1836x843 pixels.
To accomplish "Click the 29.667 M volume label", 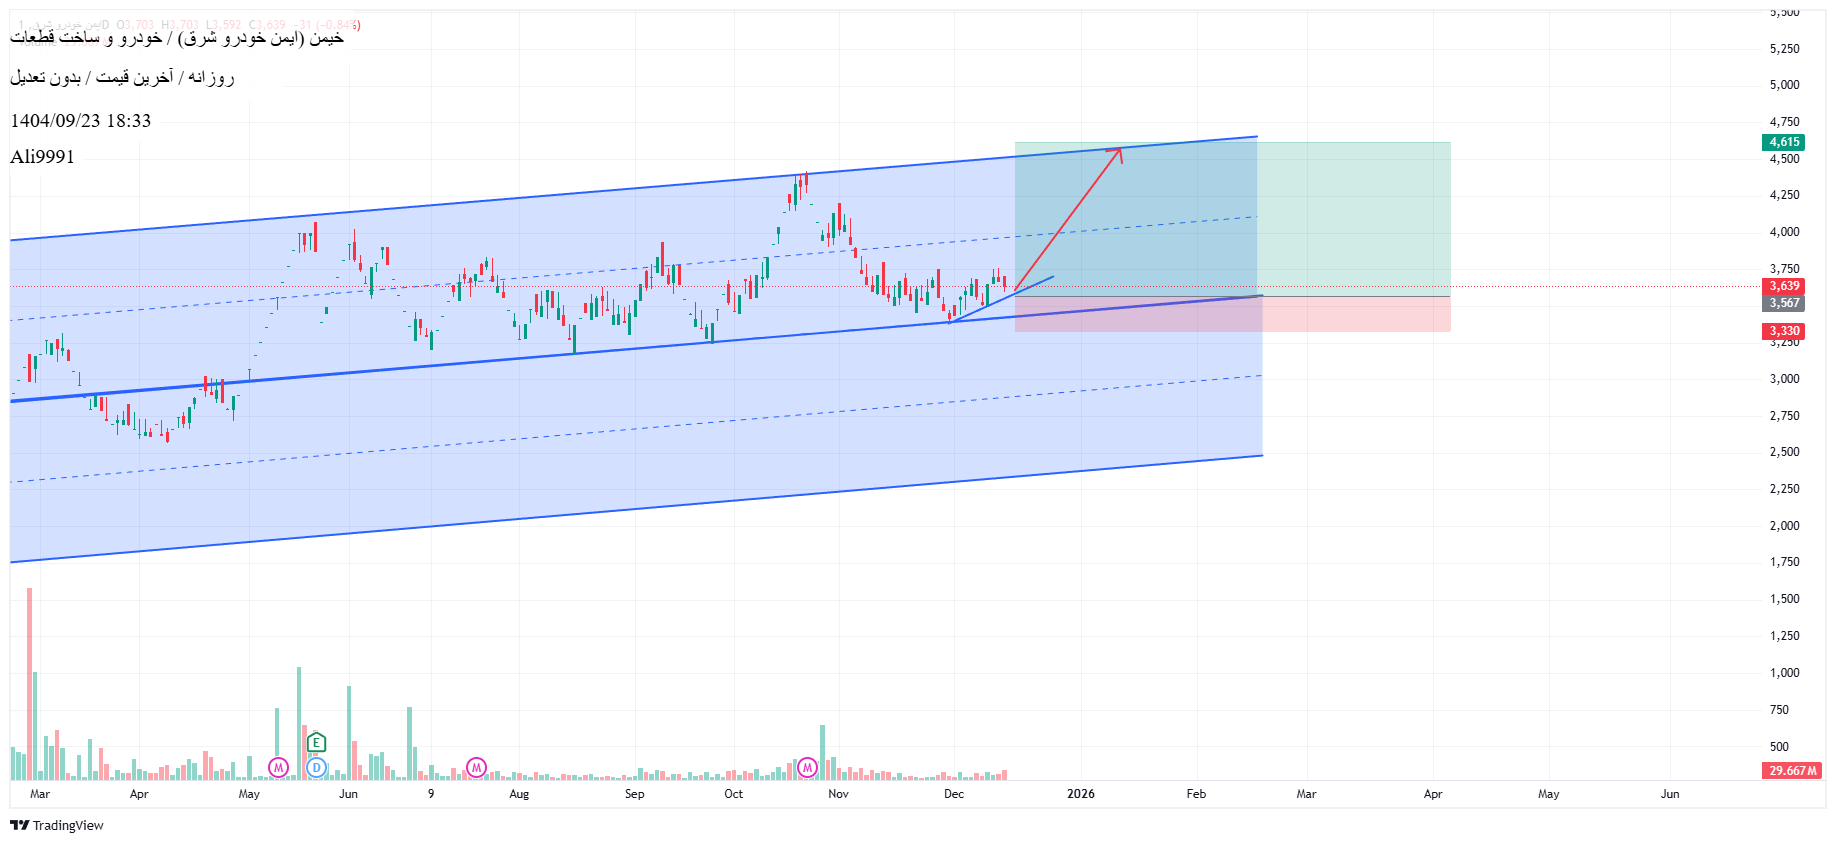I will [1791, 771].
